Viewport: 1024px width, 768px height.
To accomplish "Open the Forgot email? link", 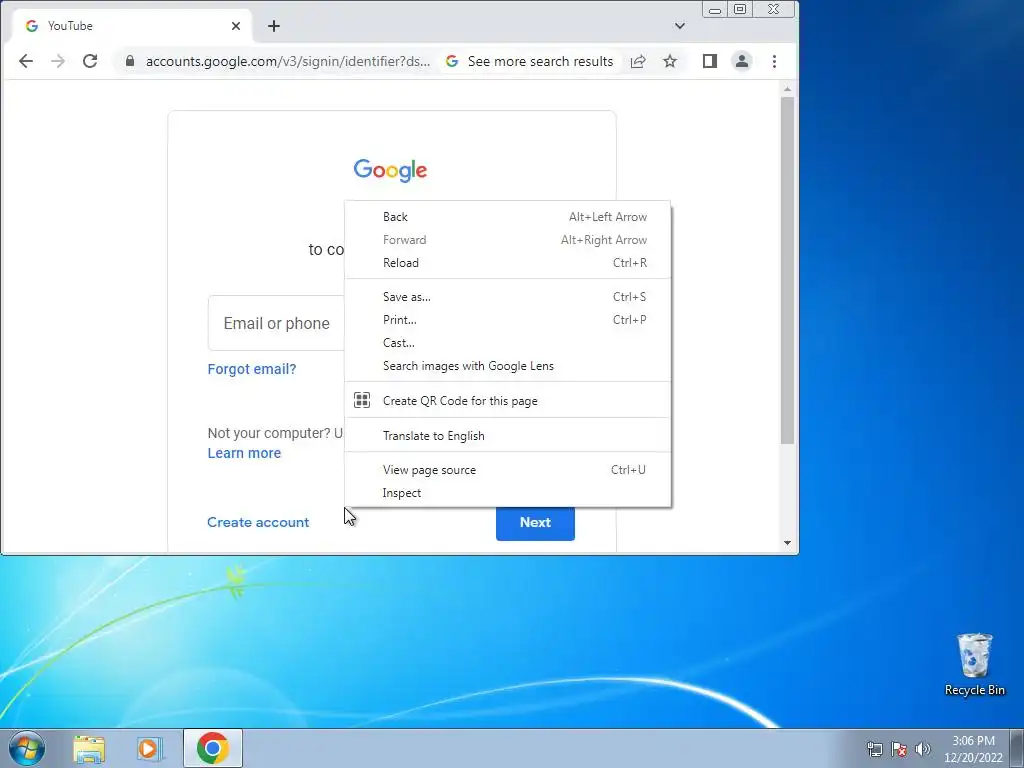I will (x=251, y=369).
